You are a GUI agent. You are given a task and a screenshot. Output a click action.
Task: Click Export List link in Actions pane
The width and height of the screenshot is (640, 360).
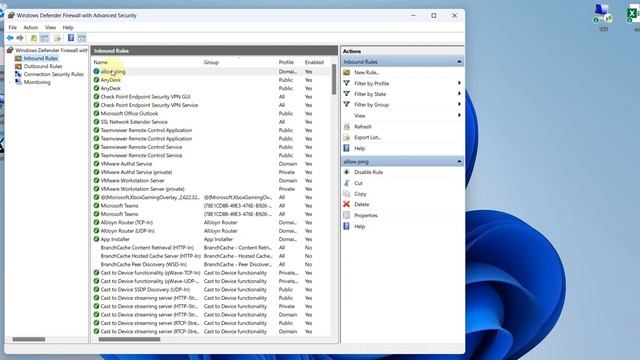[367, 138]
